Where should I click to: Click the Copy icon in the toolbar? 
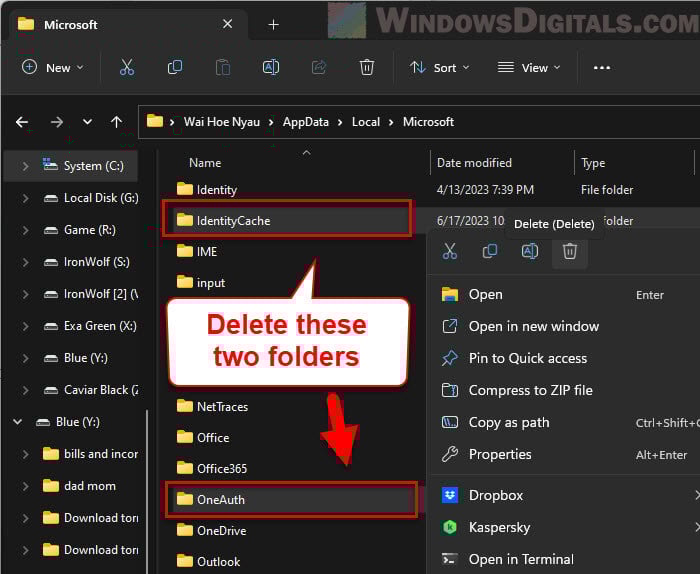point(175,68)
